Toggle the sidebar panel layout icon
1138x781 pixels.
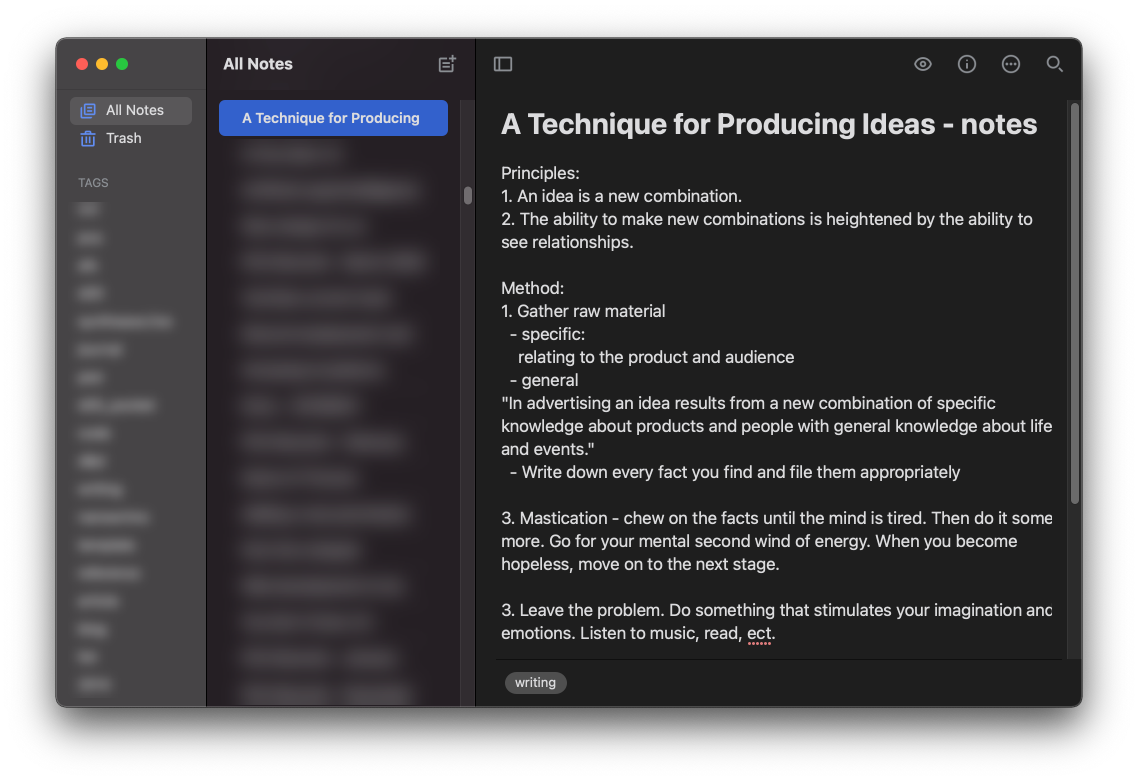pos(503,64)
